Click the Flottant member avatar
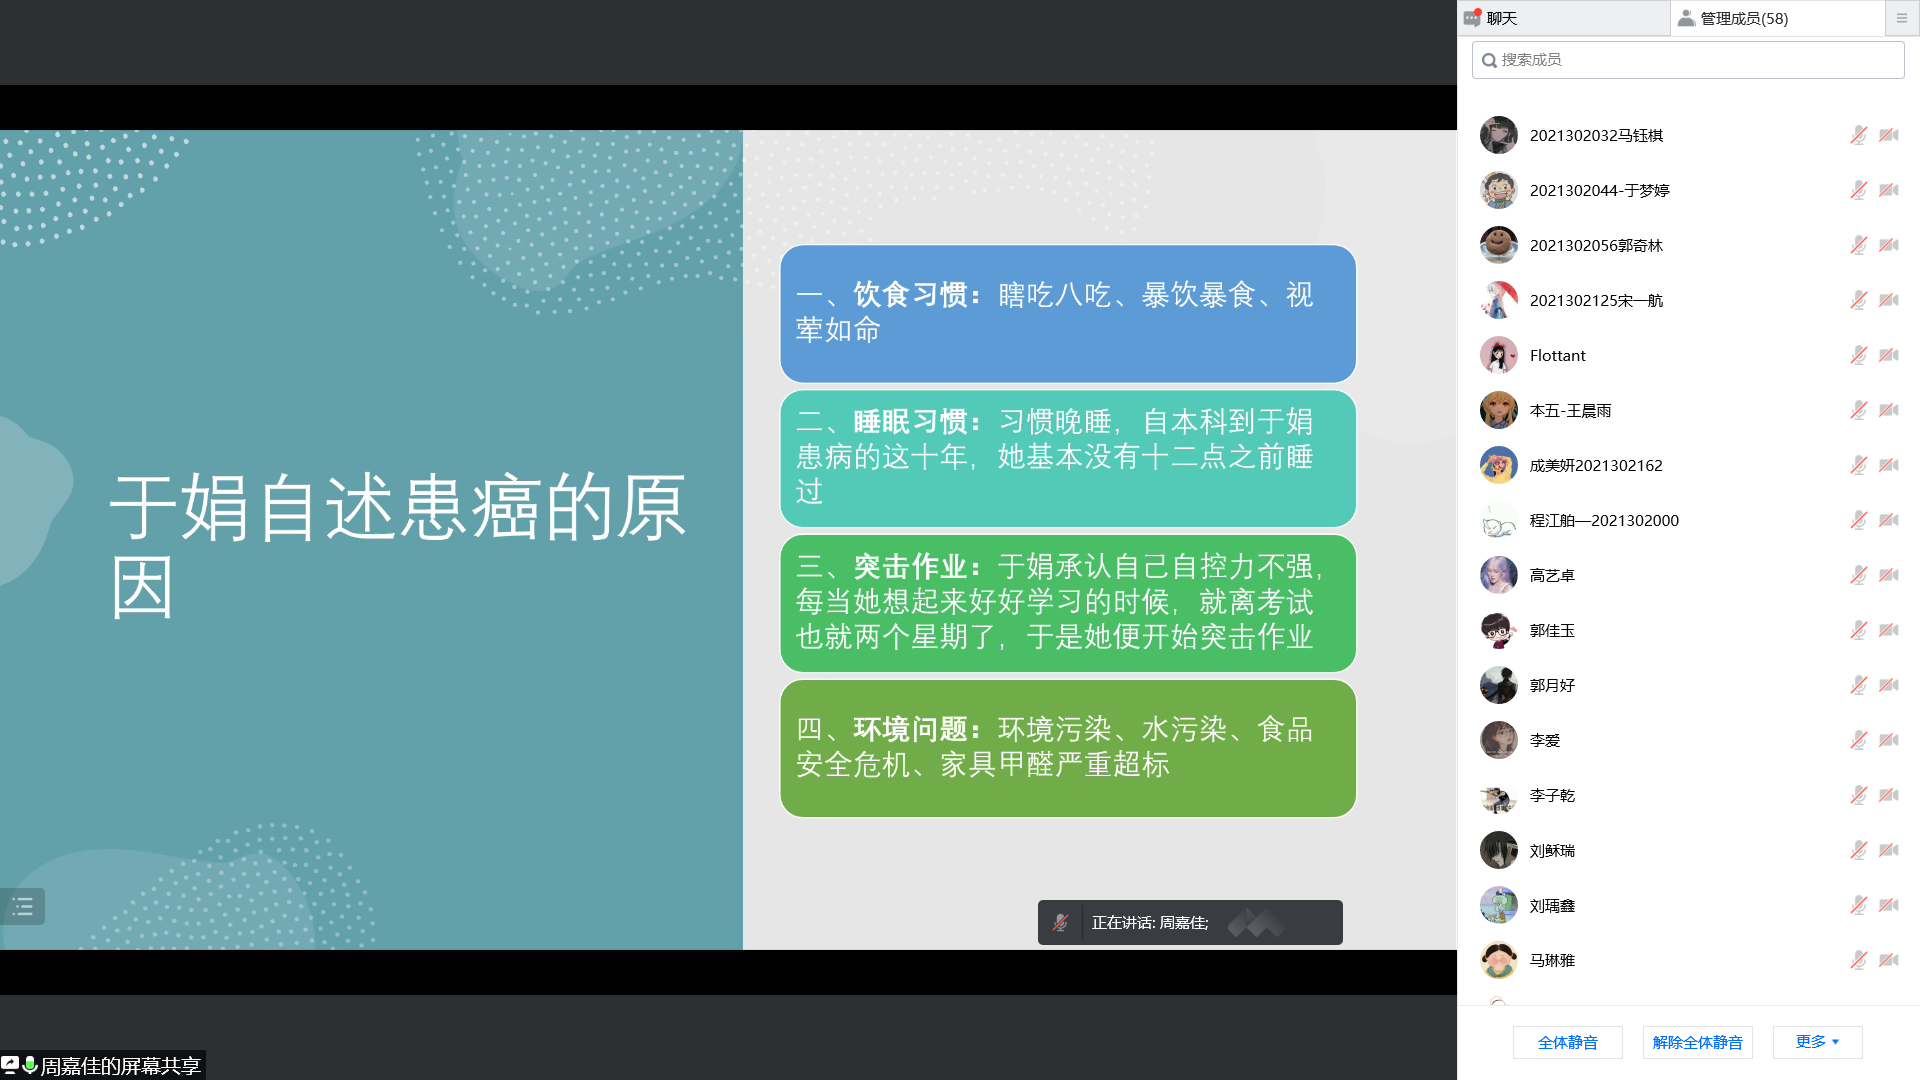 (x=1498, y=355)
